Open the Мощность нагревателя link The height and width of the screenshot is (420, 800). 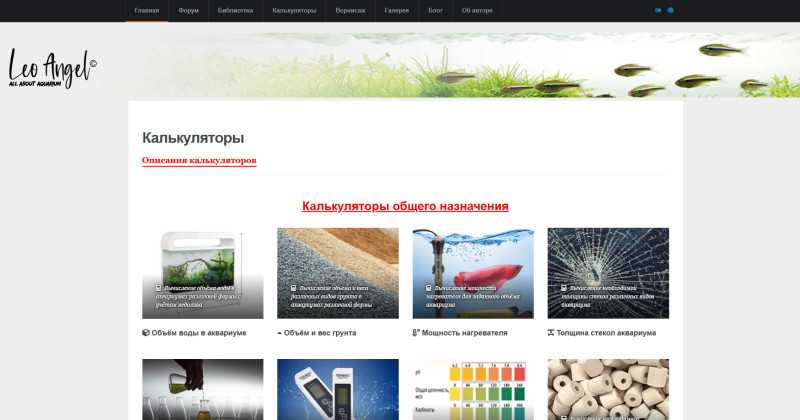[x=464, y=333]
